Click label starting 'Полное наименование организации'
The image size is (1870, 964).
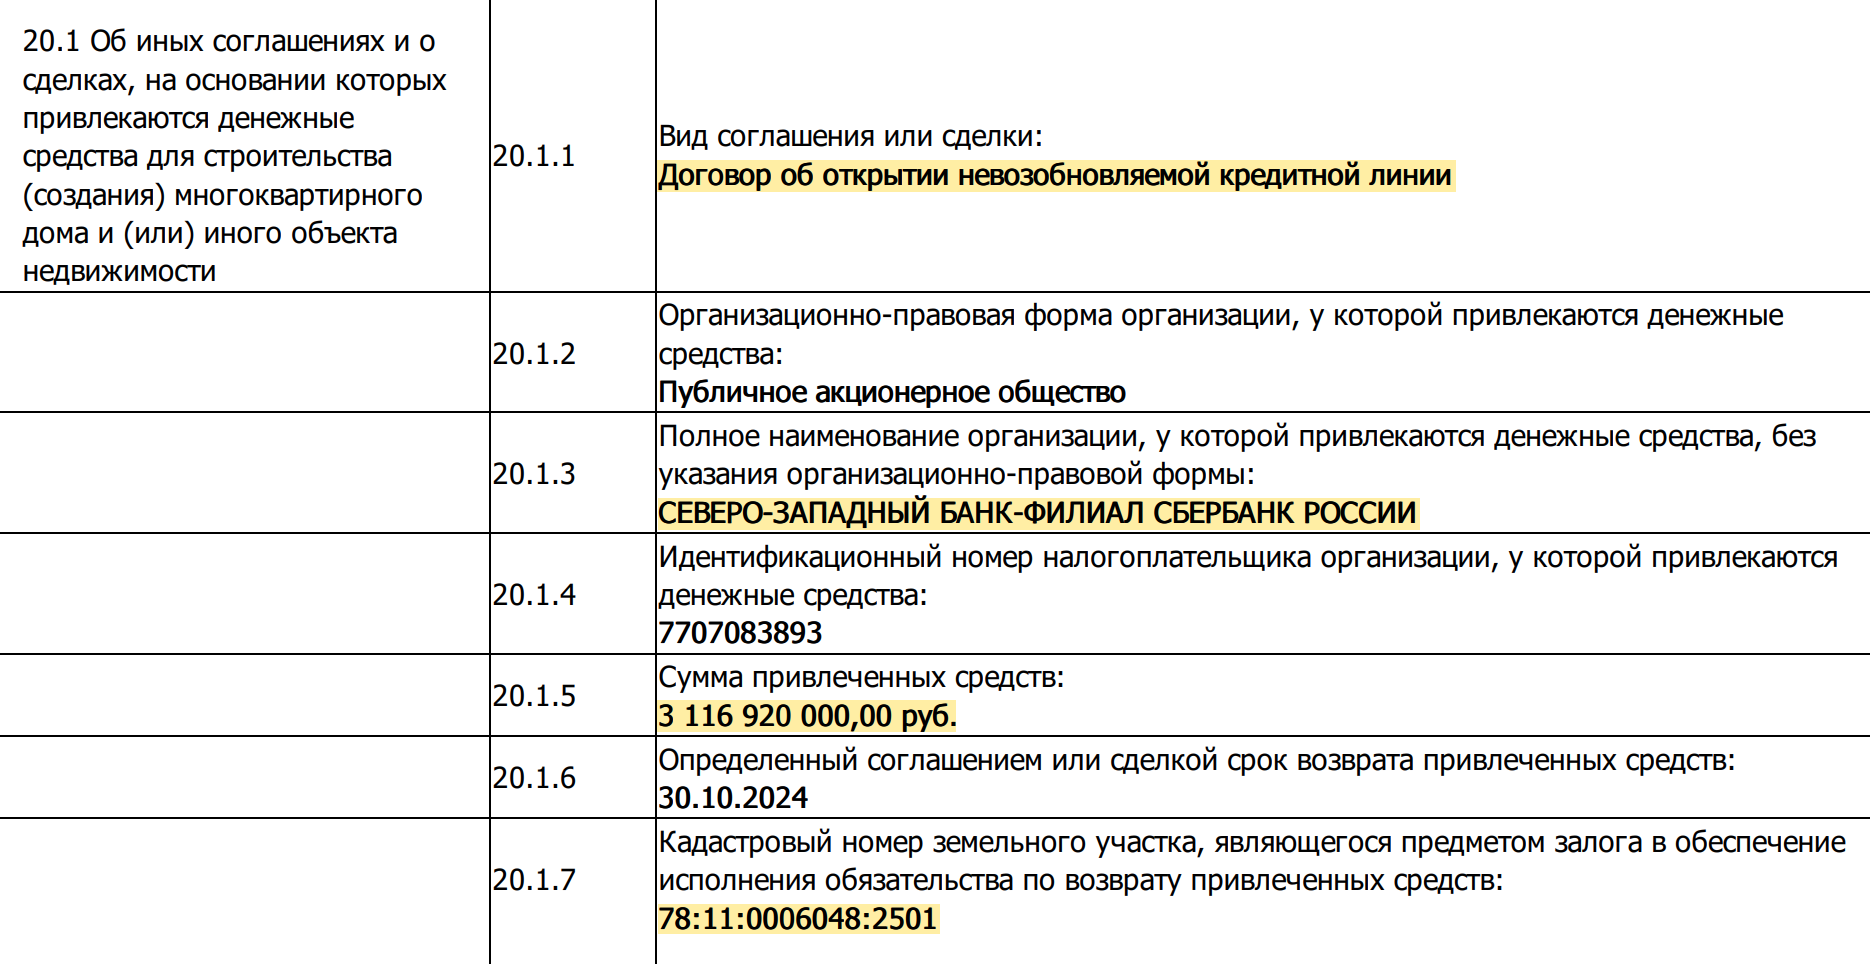pyautogui.click(x=1237, y=455)
